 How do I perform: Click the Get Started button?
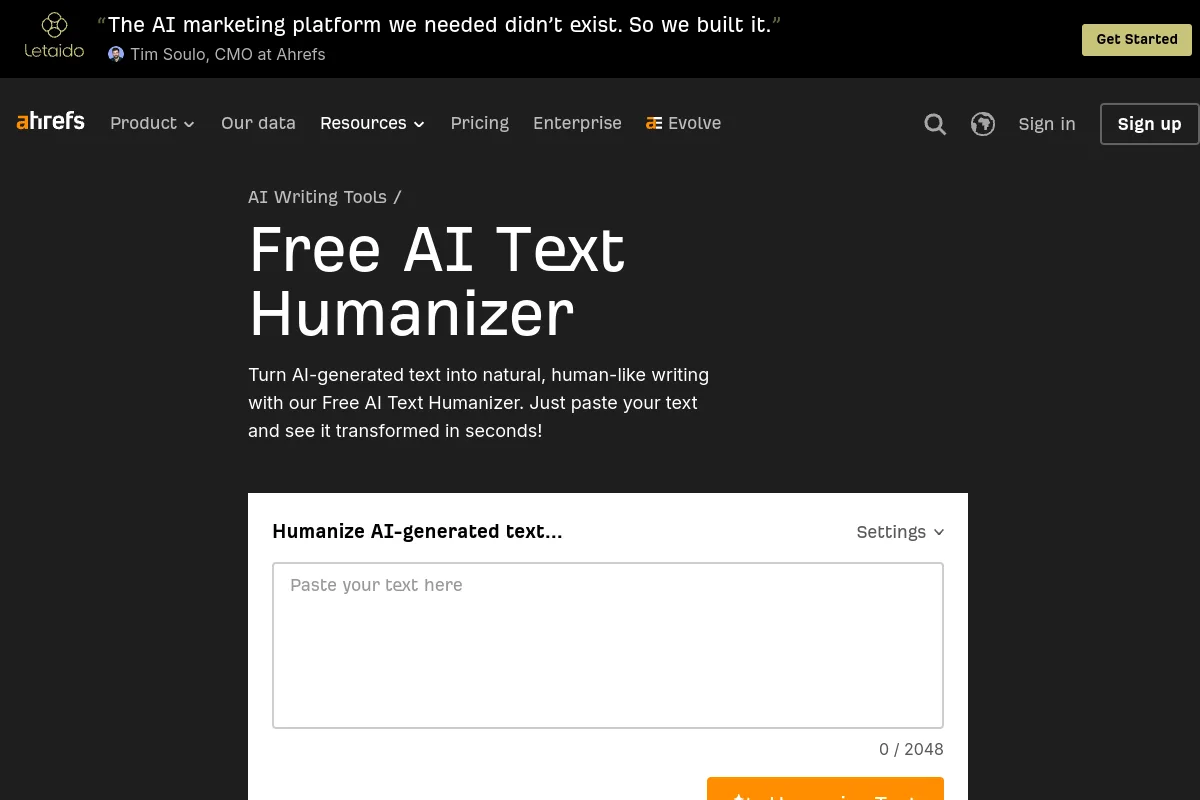(1137, 40)
